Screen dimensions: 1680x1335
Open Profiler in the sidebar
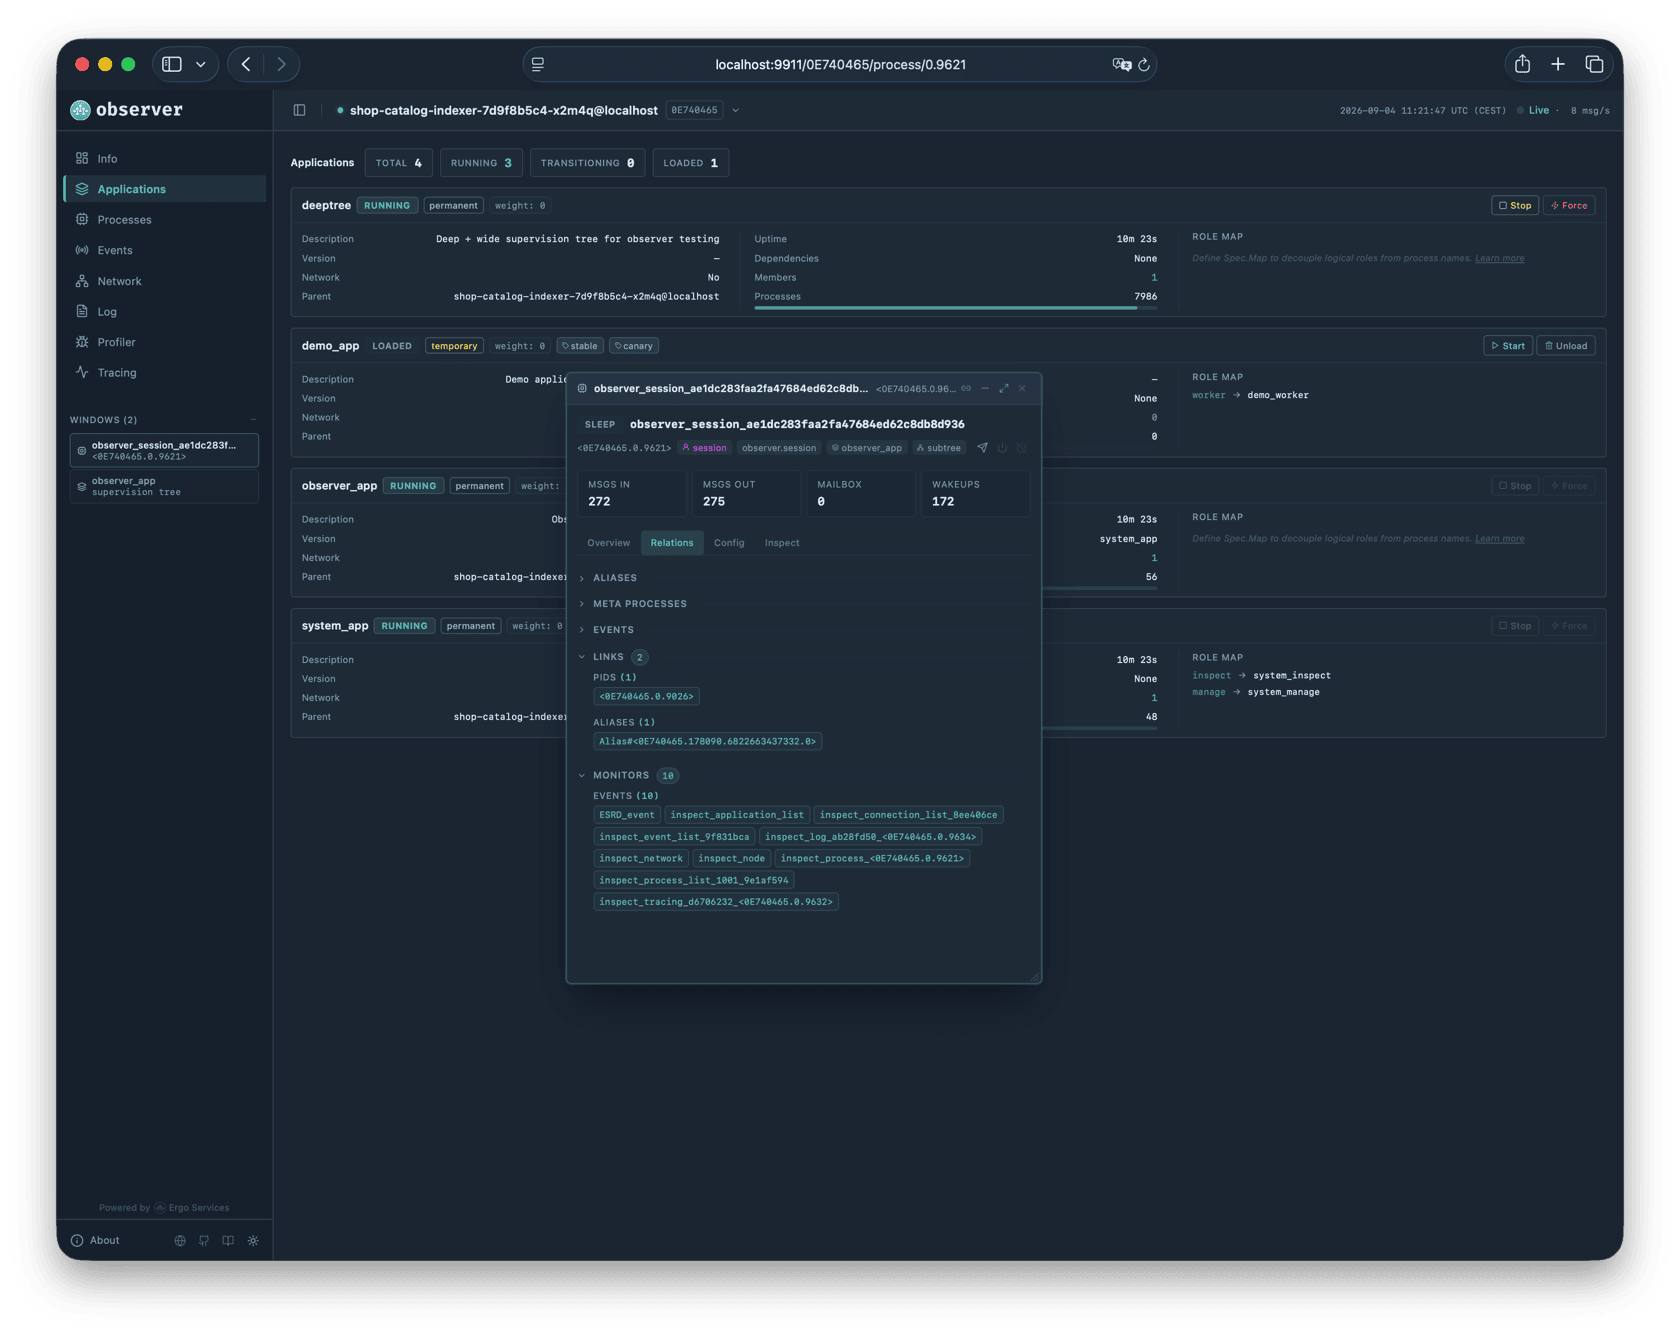point(165,342)
